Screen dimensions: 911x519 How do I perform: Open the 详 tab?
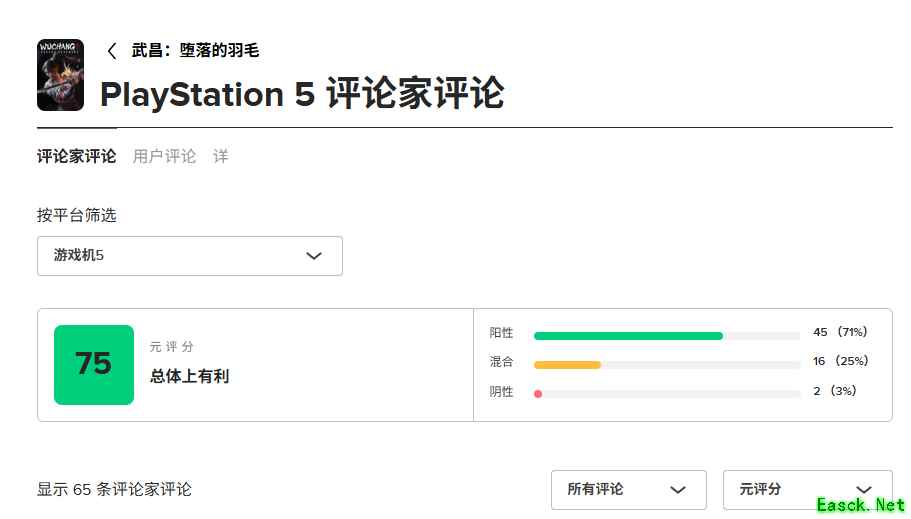(x=220, y=156)
